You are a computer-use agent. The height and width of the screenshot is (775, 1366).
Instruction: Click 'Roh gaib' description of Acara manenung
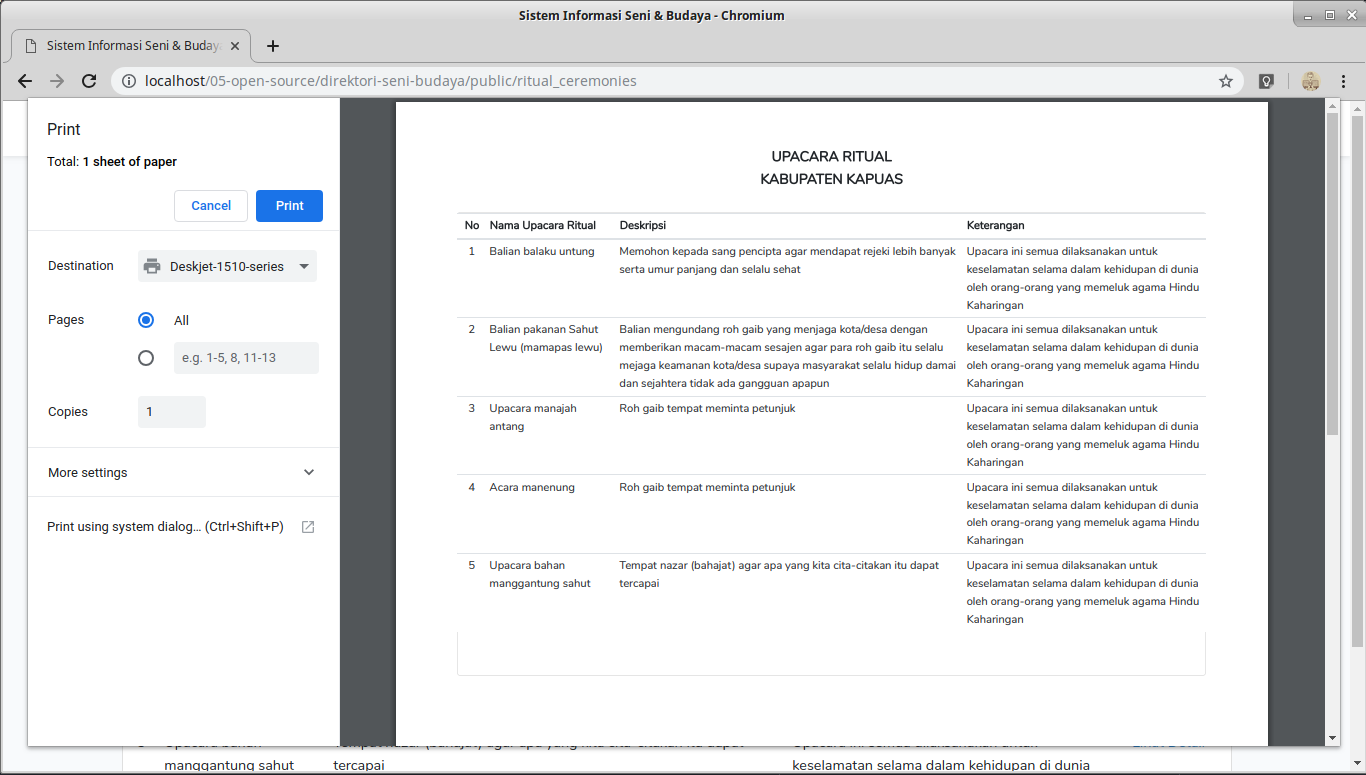[x=707, y=487]
